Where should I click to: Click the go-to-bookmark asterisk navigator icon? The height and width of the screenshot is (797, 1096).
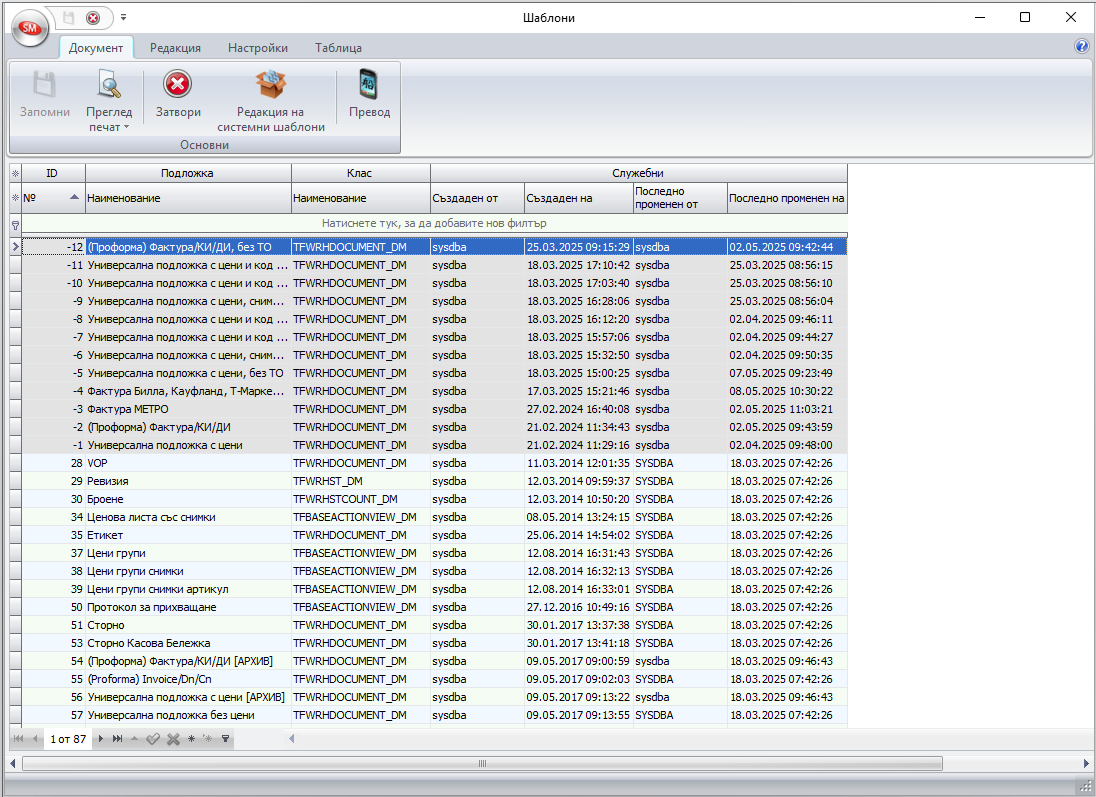click(208, 738)
